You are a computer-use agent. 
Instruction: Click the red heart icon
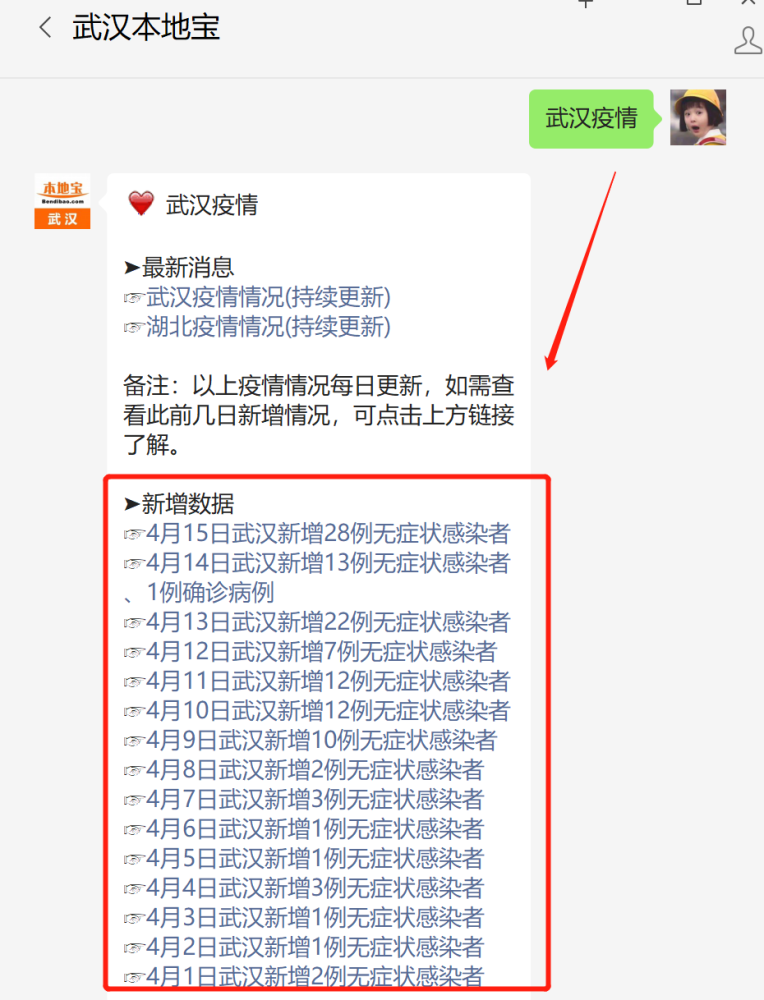(141, 203)
